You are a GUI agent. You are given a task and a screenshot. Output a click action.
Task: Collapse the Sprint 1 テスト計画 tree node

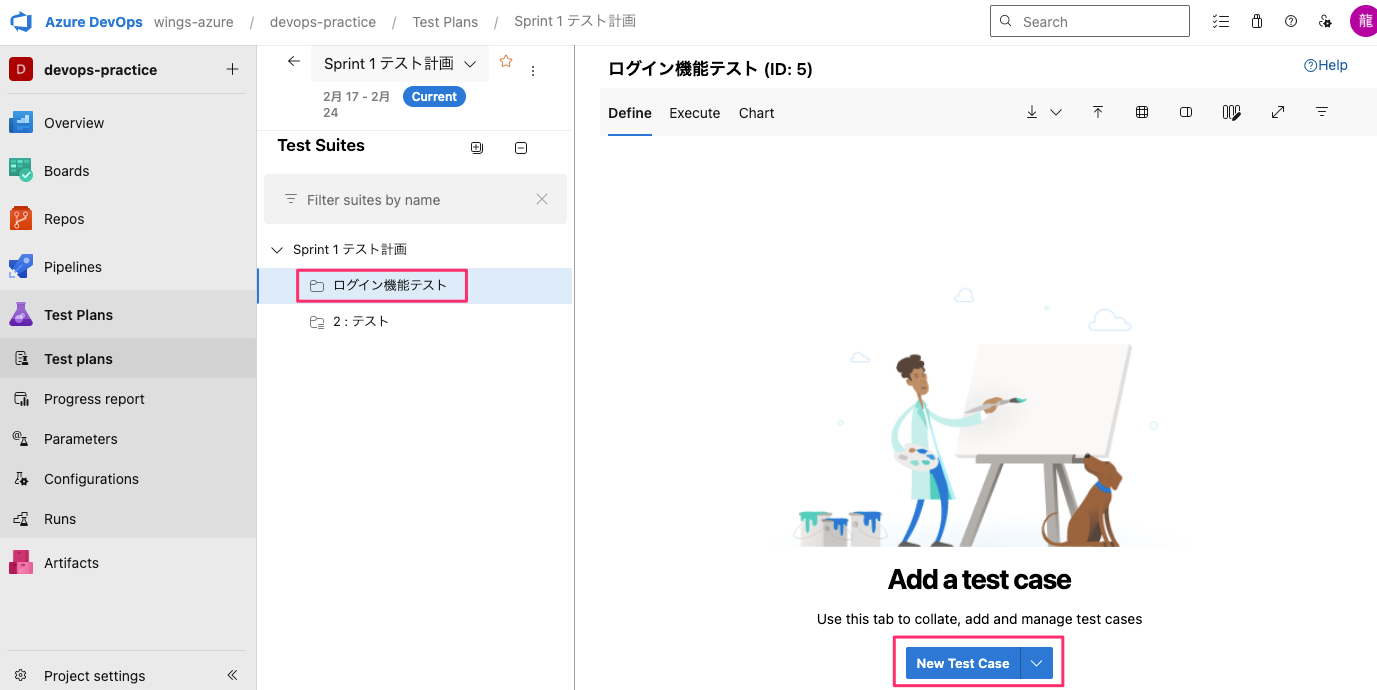pyautogui.click(x=277, y=249)
